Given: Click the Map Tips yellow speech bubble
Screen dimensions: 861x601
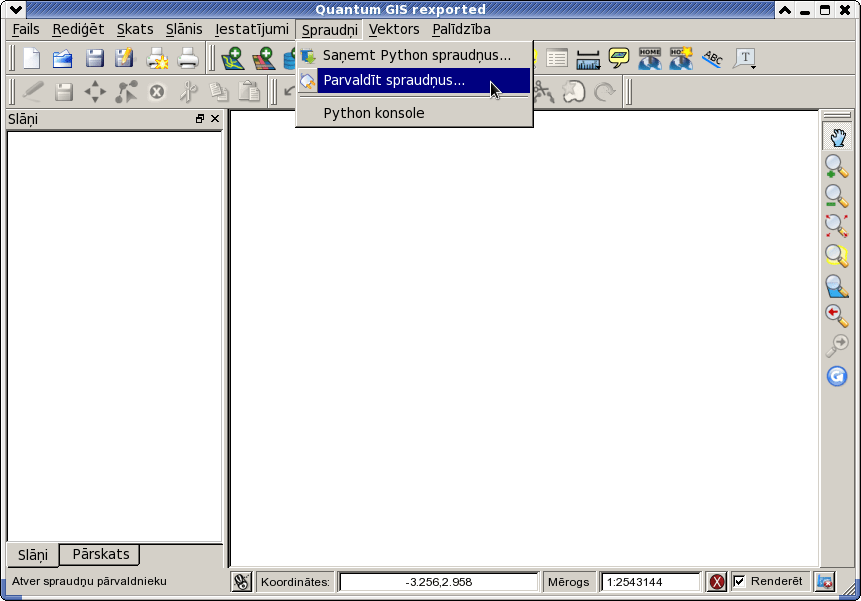Looking at the screenshot, I should coord(619,58).
